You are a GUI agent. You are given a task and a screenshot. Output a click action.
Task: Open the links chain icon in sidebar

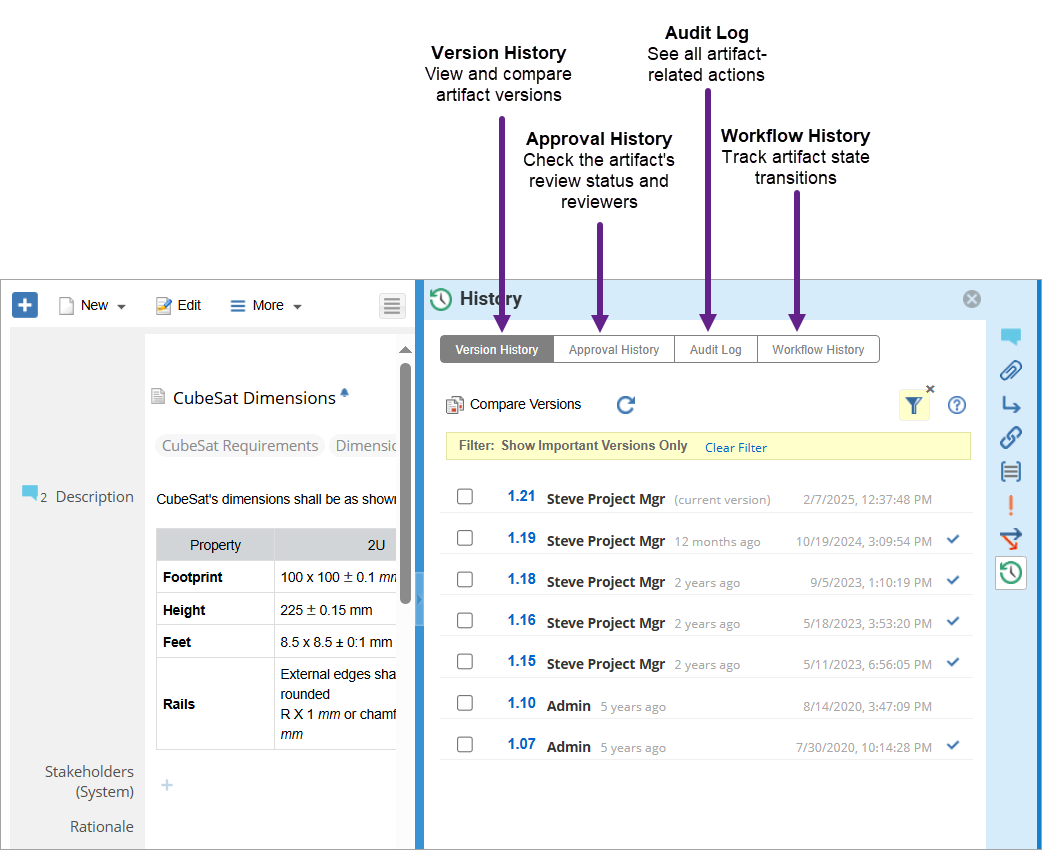[1011, 438]
